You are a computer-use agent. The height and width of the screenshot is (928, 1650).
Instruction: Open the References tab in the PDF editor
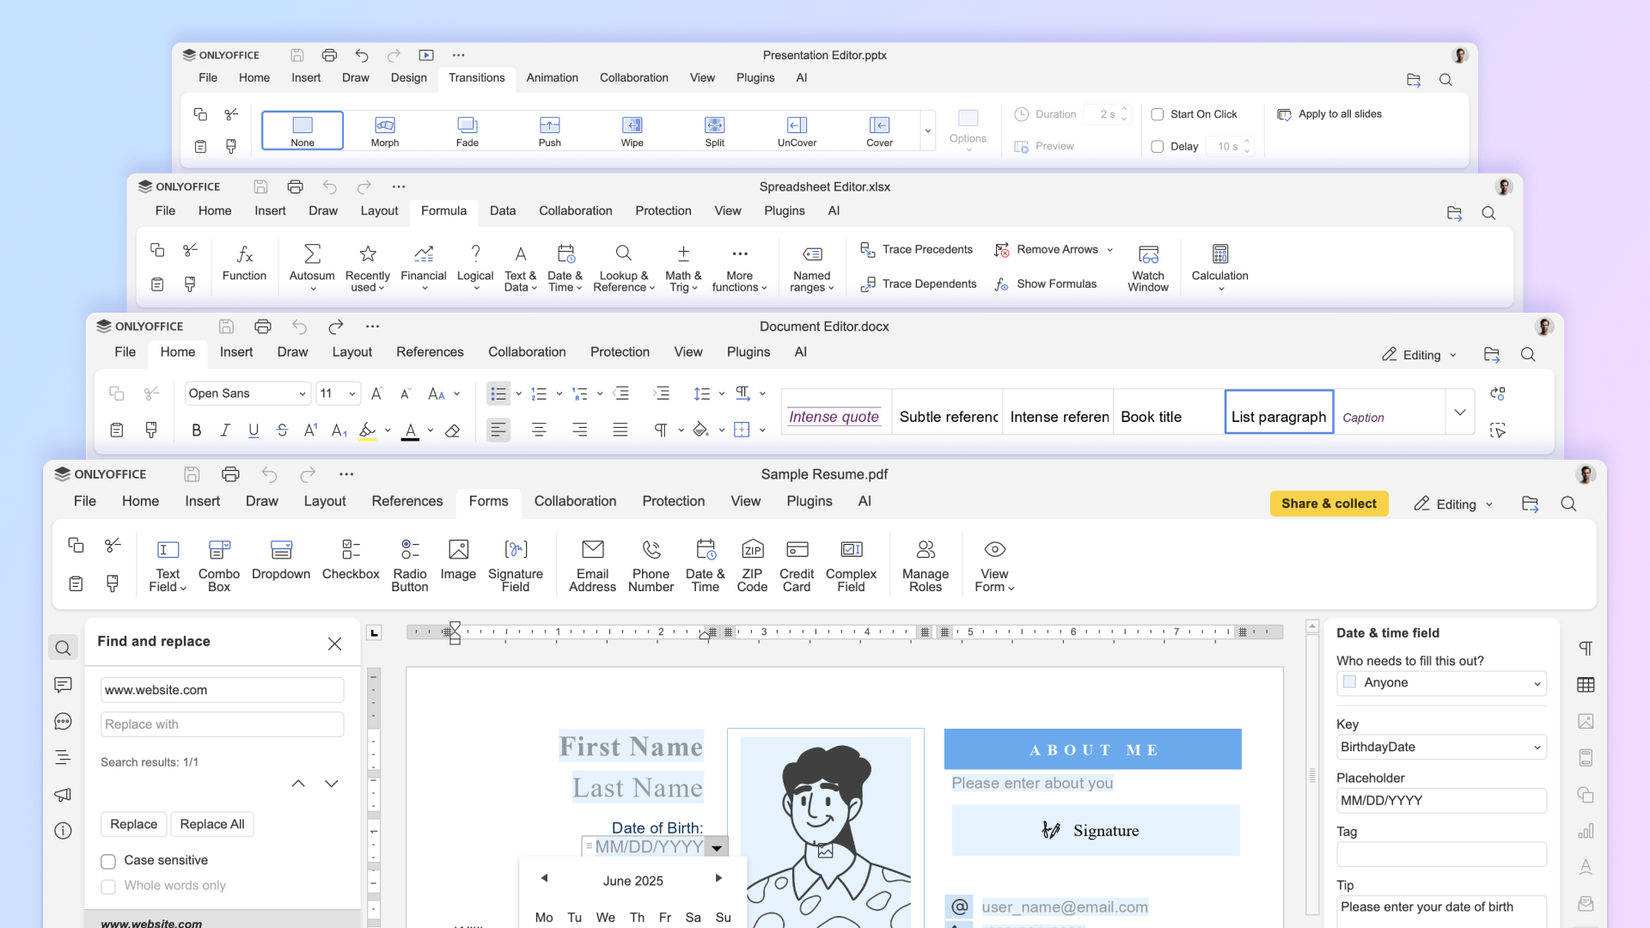point(407,501)
